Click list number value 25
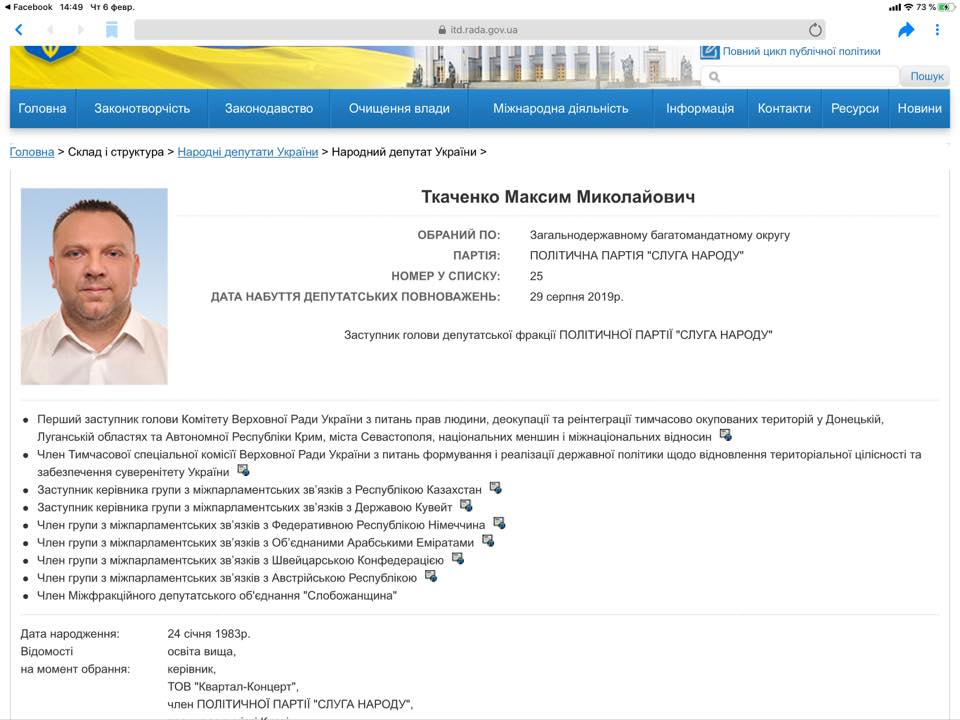This screenshot has height=720, width=960. 536,276
